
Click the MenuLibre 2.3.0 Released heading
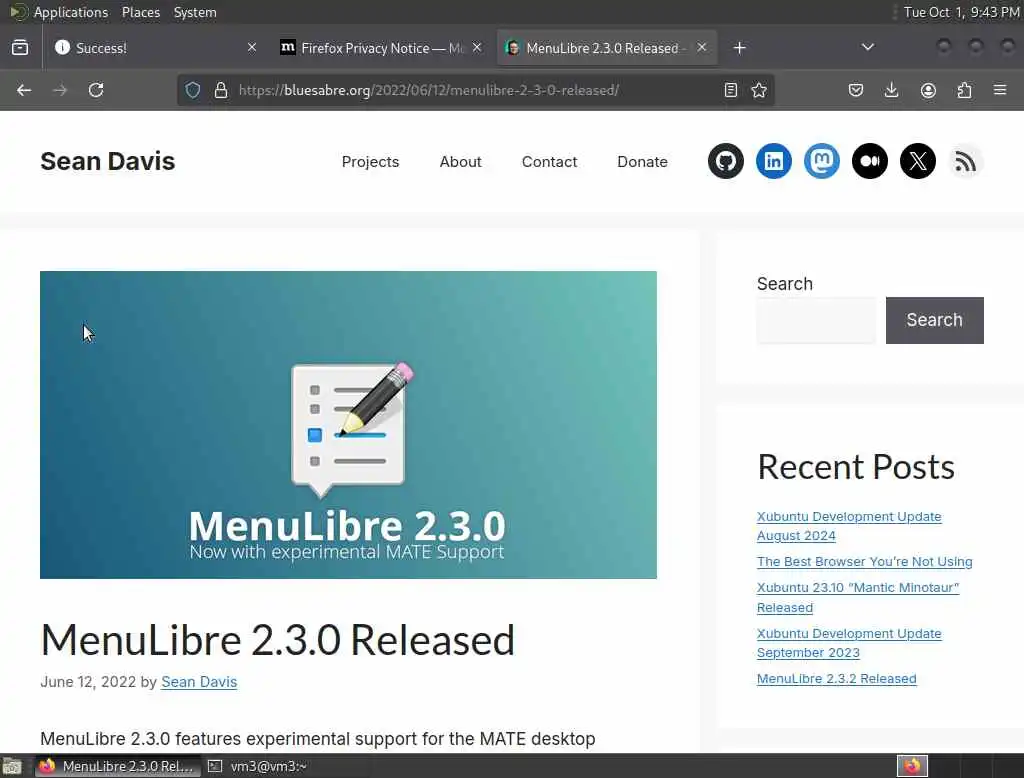point(278,640)
